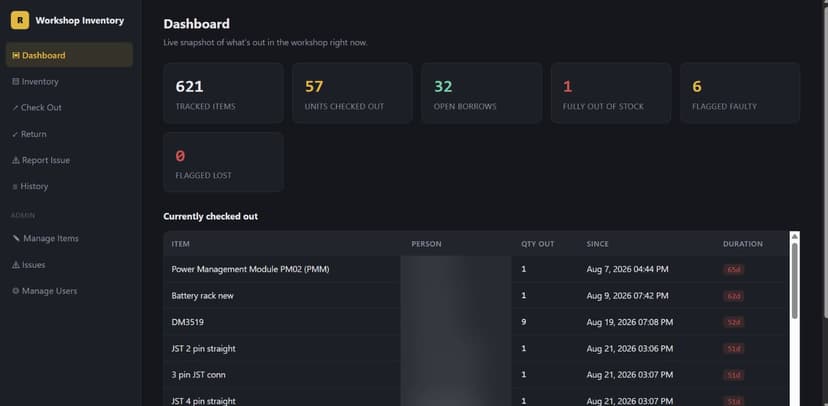828x406 pixels.
Task: Click the 52d duration badge
Action: tap(733, 323)
